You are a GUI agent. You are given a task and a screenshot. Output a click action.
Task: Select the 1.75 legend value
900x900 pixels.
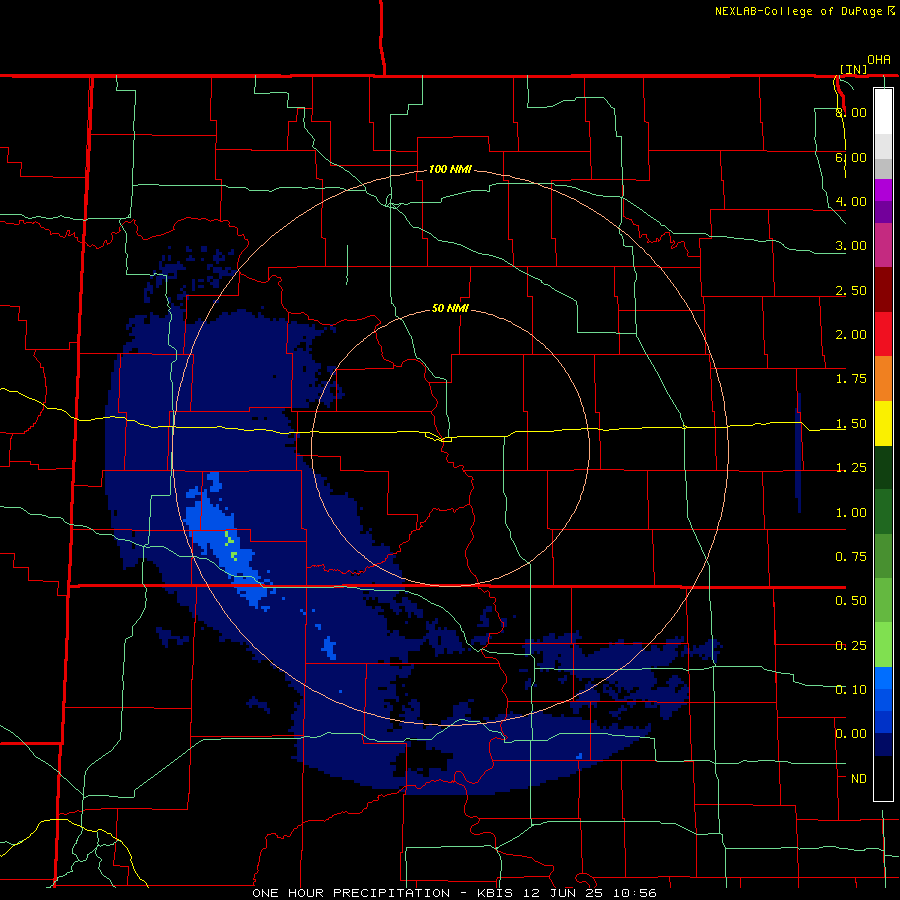pos(851,379)
